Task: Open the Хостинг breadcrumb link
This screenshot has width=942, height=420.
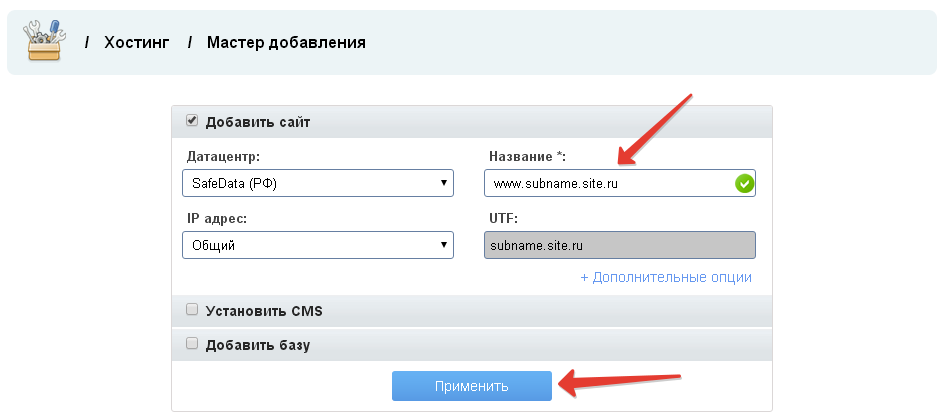Action: (x=136, y=43)
